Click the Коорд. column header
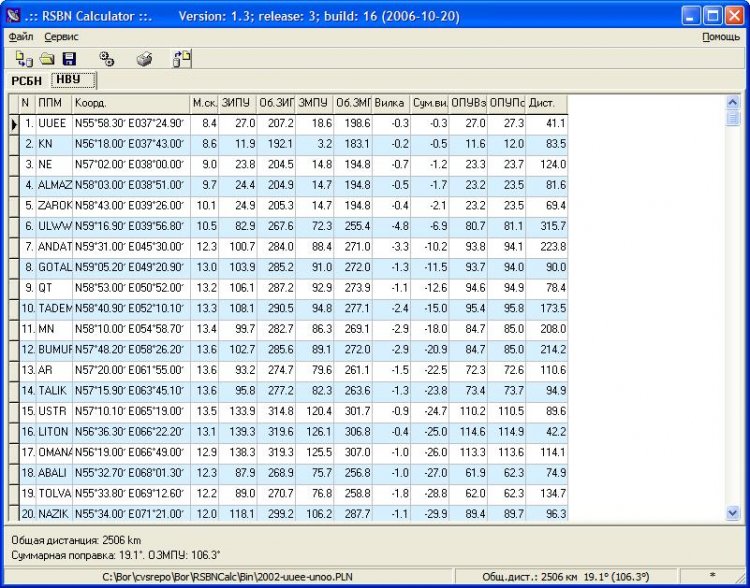Viewport: 750px width, 588px height. coord(131,103)
